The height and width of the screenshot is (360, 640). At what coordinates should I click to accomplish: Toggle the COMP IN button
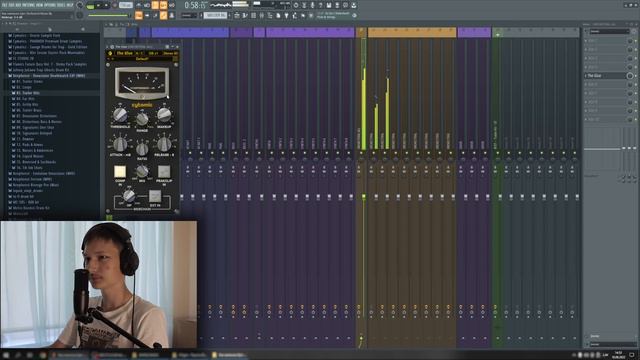click(x=120, y=171)
